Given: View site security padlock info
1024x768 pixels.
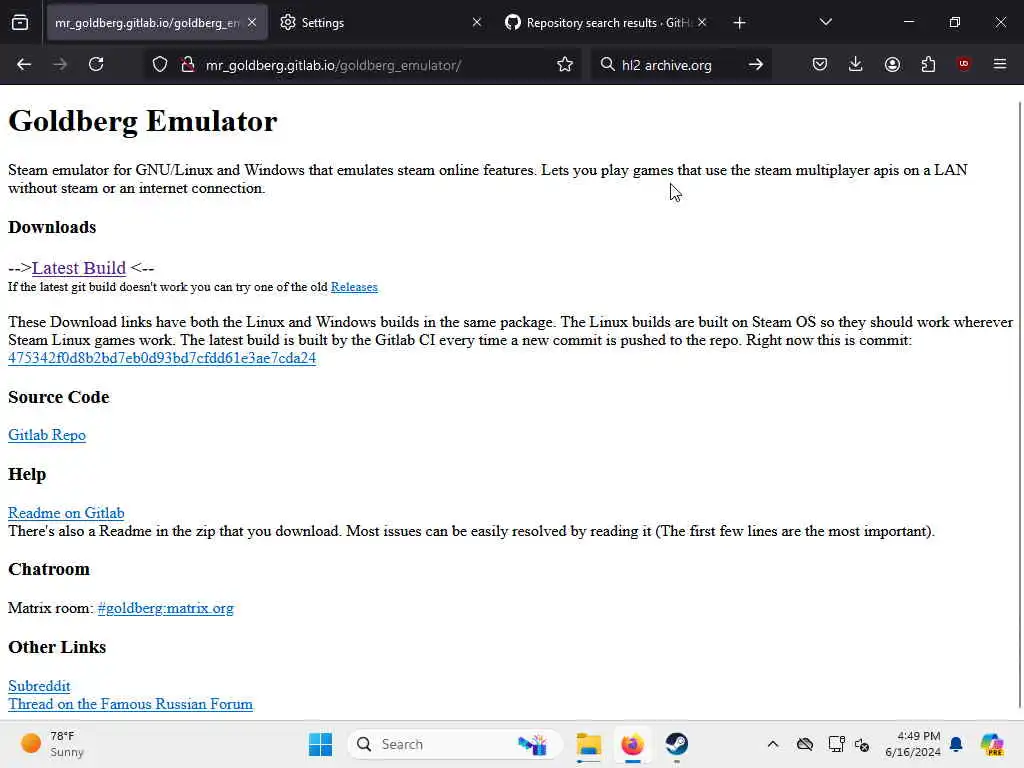Looking at the screenshot, I should click(x=188, y=65).
